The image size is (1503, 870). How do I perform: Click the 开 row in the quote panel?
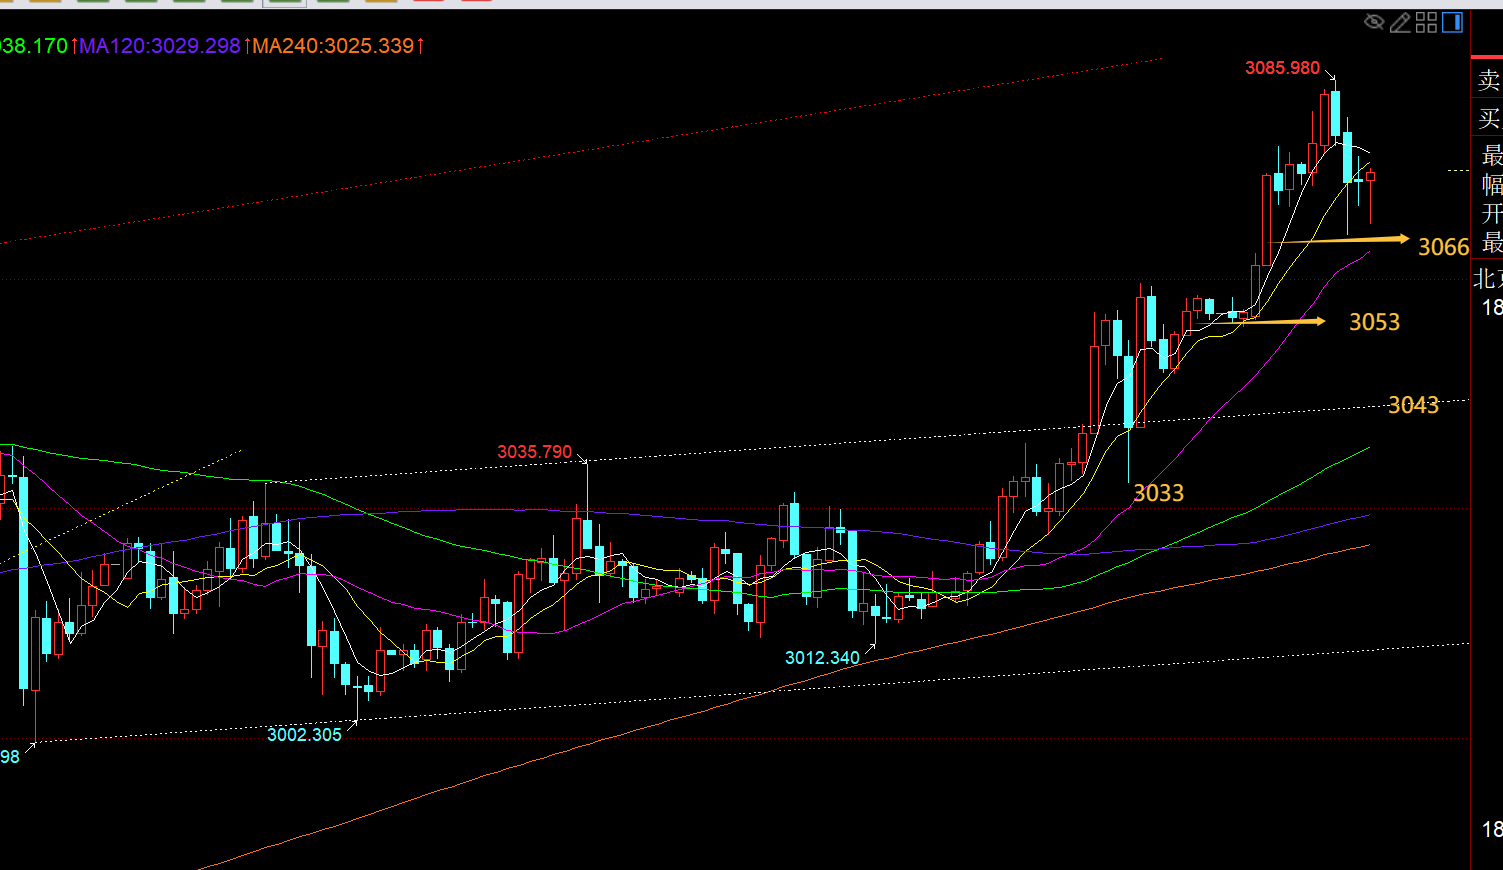[x=1491, y=213]
